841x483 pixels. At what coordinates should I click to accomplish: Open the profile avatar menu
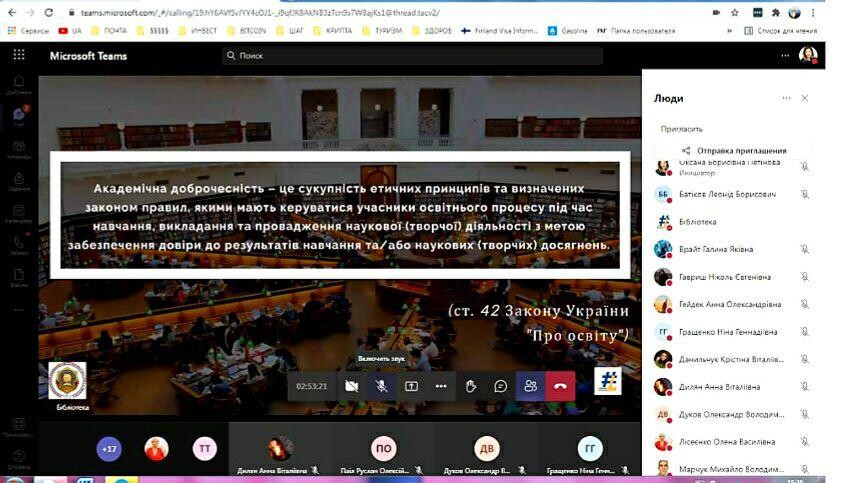coord(808,55)
